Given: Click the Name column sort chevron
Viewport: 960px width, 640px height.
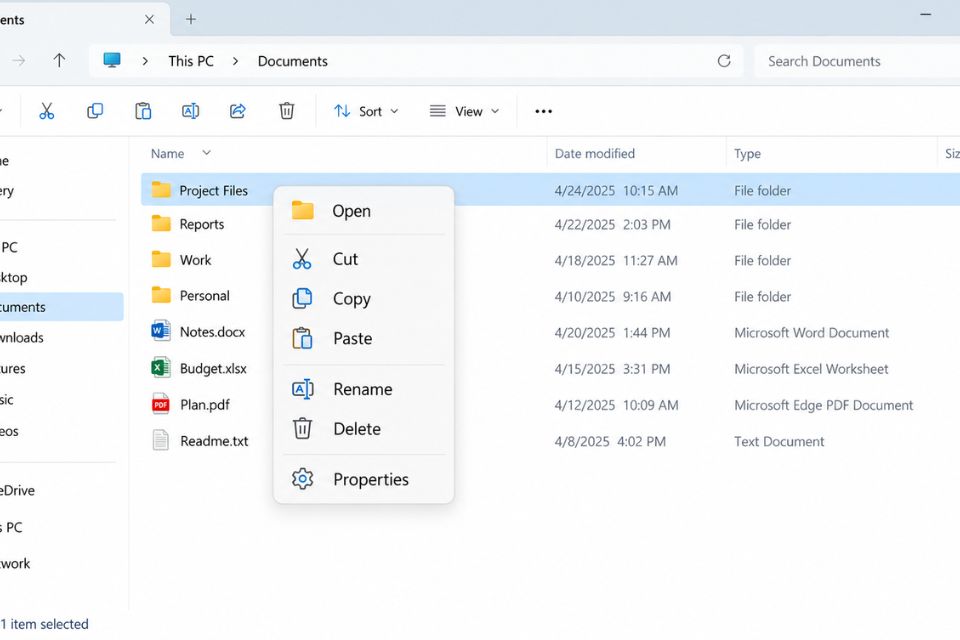Looking at the screenshot, I should pyautogui.click(x=206, y=152).
